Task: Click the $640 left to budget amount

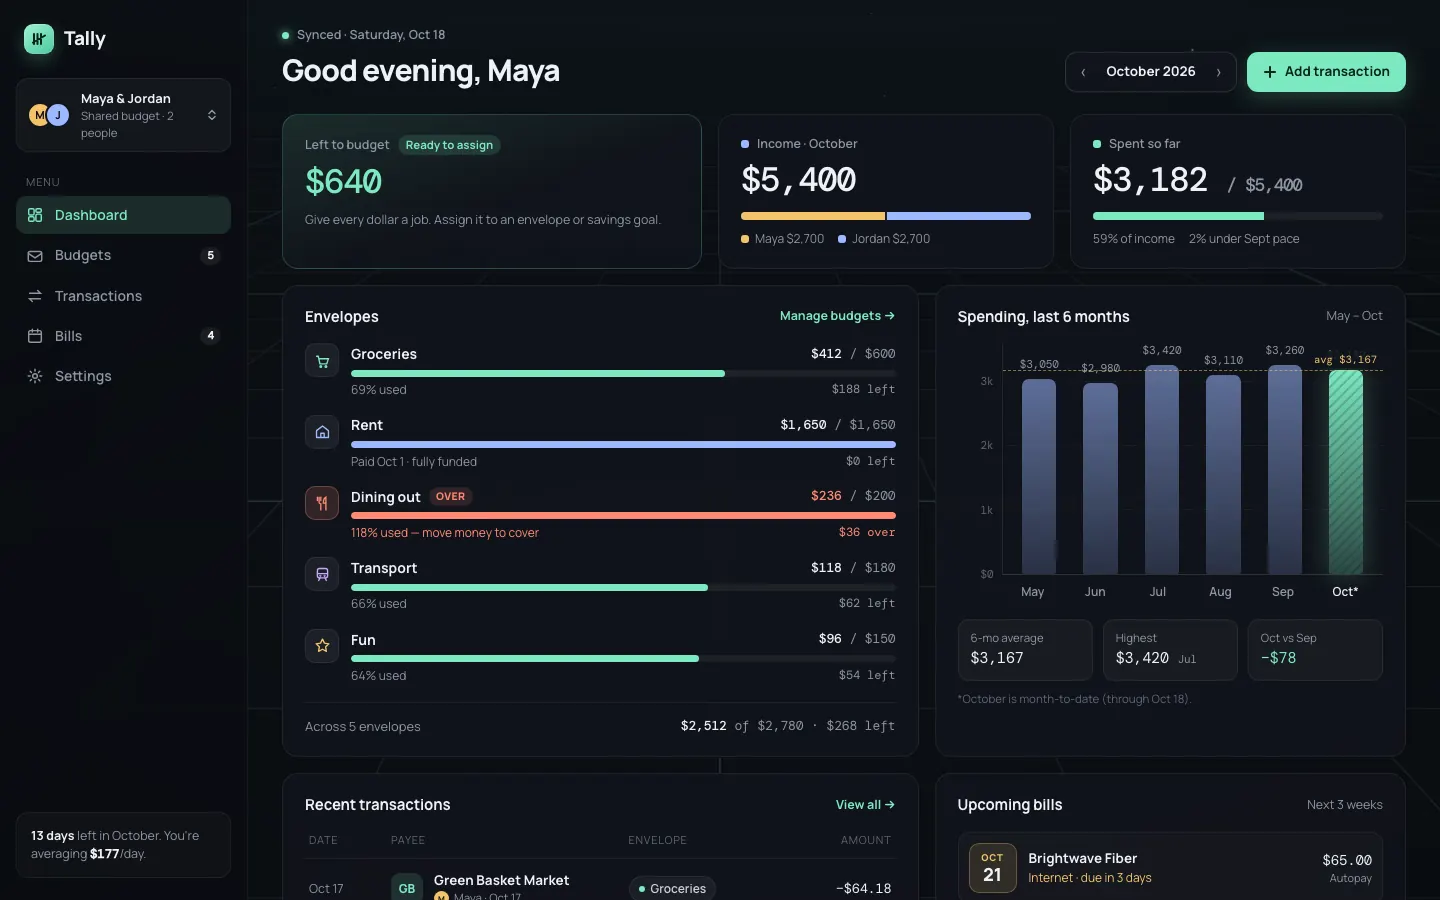Action: [x=343, y=182]
